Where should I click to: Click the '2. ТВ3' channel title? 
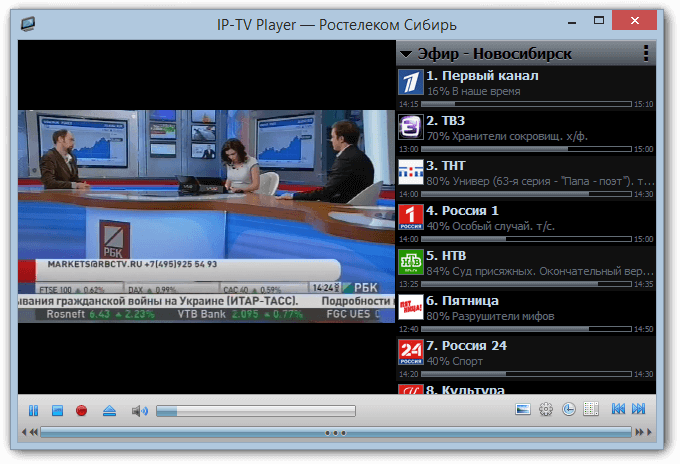445,121
